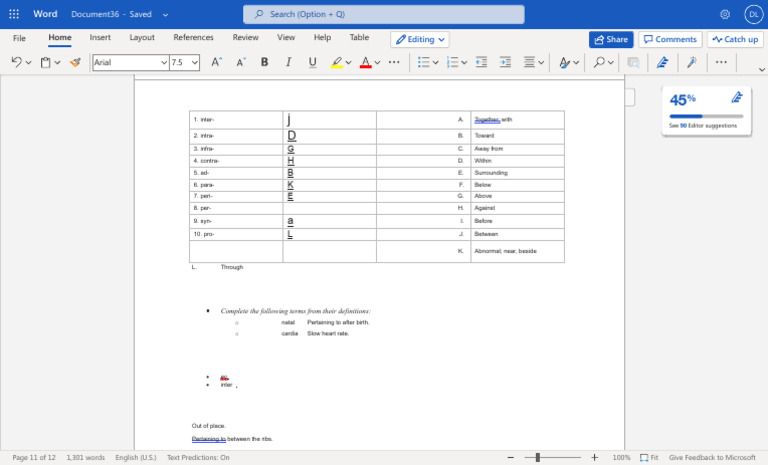Switch to the References tab
This screenshot has width=768, height=465.
[x=193, y=37]
